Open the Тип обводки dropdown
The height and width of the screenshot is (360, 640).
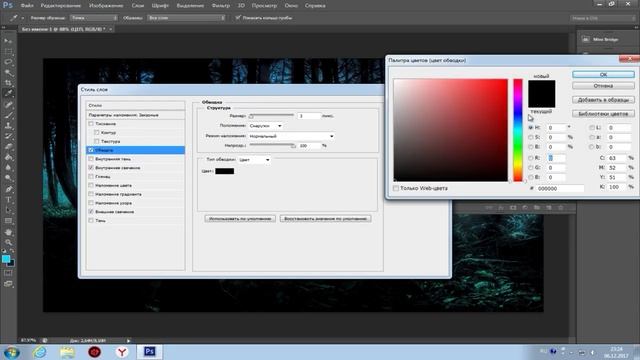pyautogui.click(x=254, y=160)
